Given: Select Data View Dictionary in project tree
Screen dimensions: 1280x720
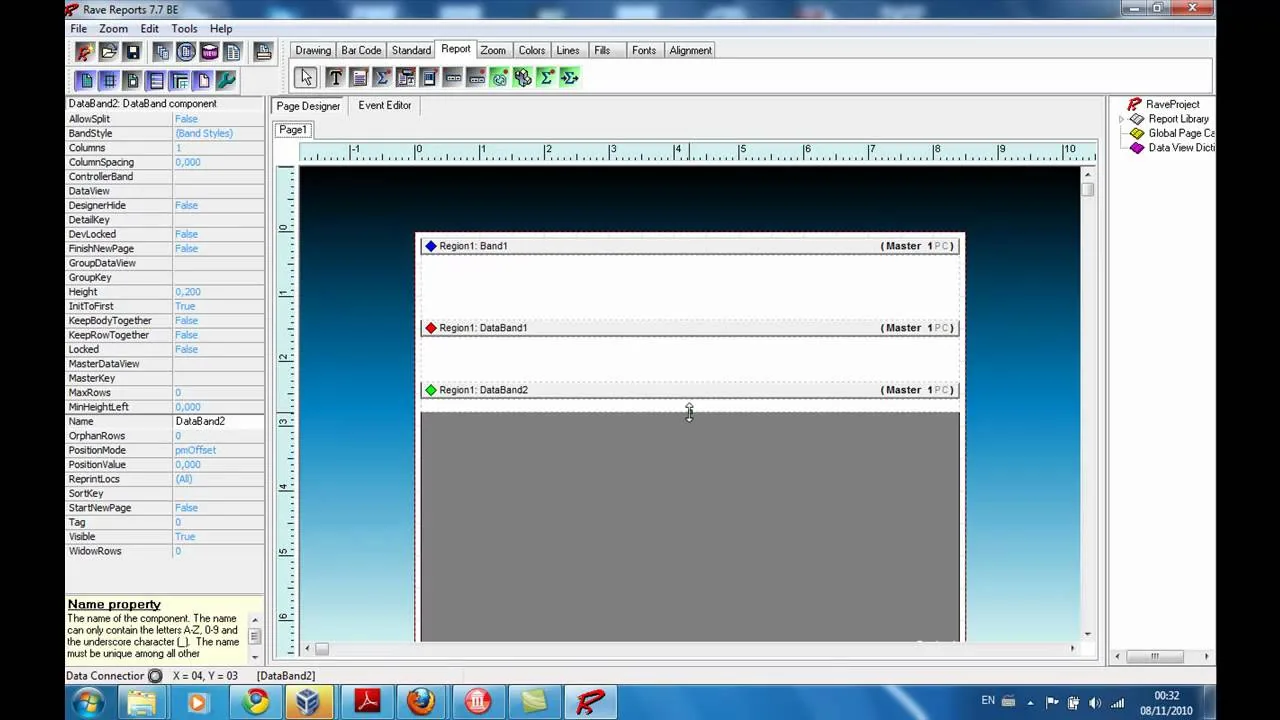Looking at the screenshot, I should 1181,148.
